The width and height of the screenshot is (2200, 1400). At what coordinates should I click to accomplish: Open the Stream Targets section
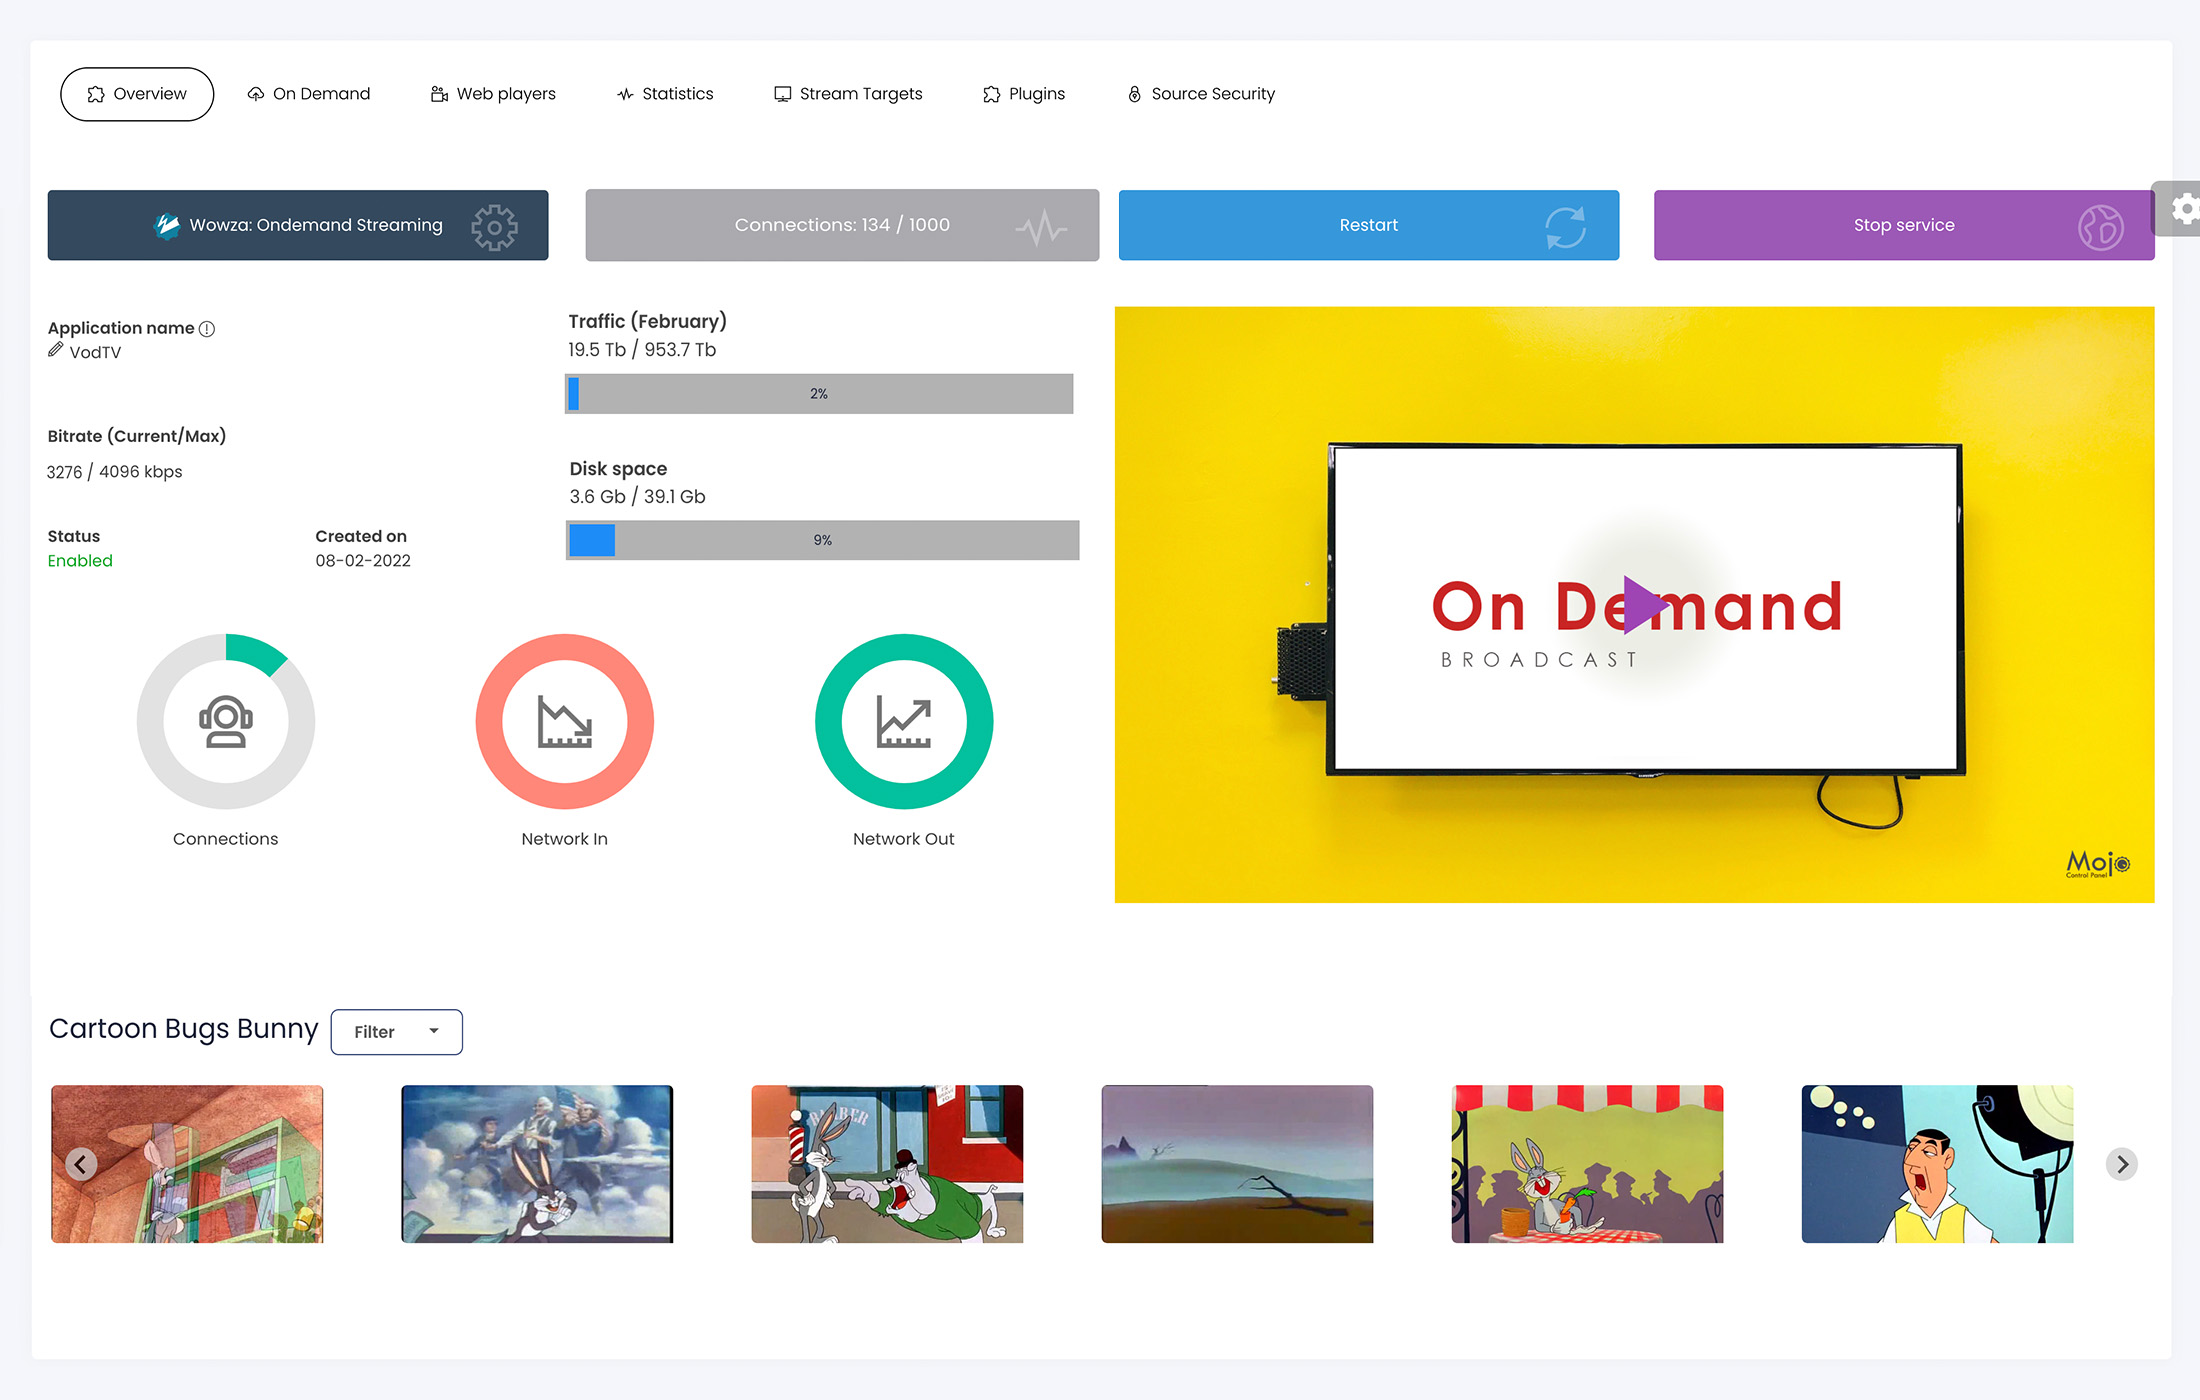tap(848, 93)
